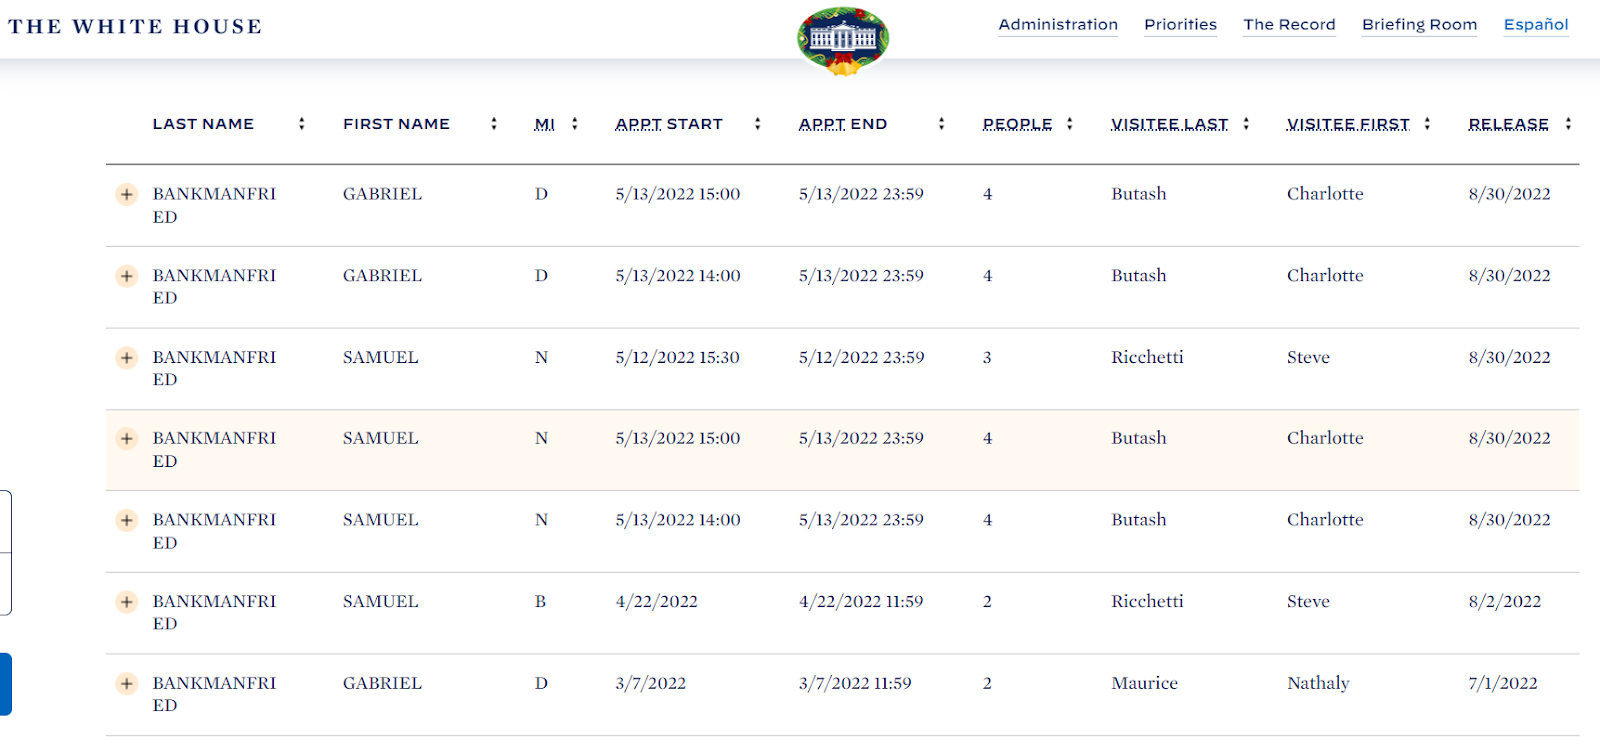
Task: Sort by middle initial column
Action: tap(545, 124)
